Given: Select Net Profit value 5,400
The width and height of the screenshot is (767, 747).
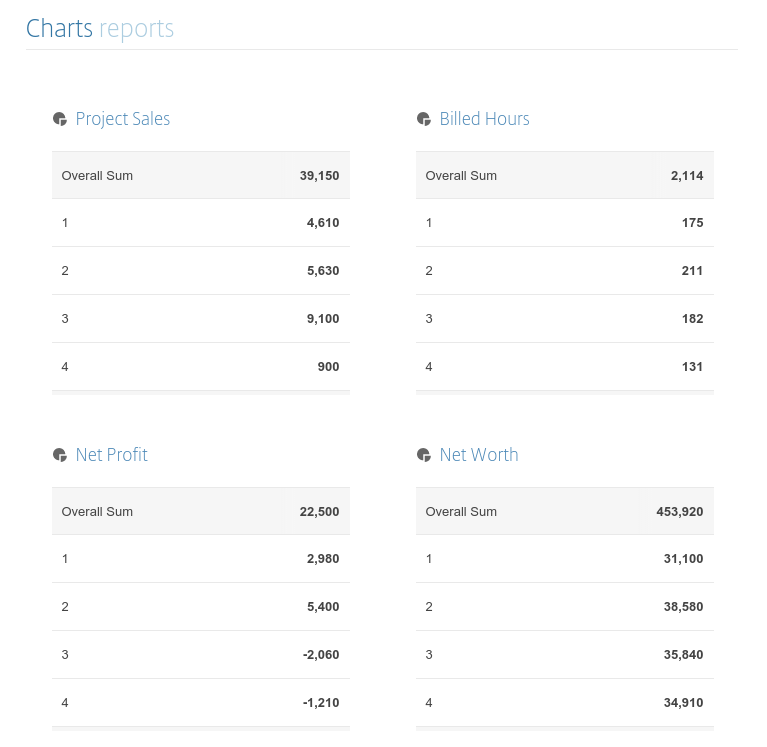Looking at the screenshot, I should [323, 607].
